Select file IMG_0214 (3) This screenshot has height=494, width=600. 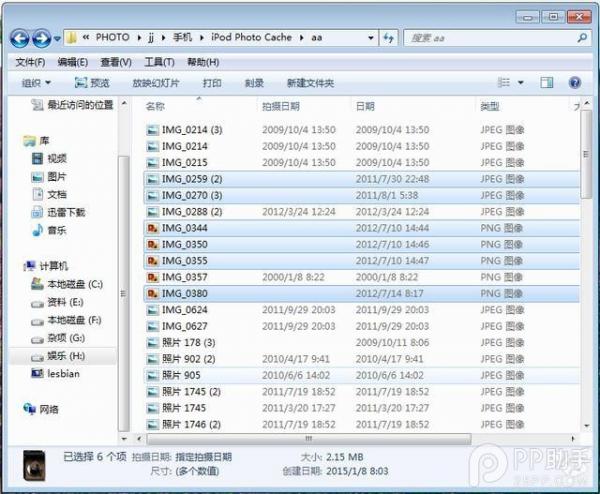coord(192,130)
